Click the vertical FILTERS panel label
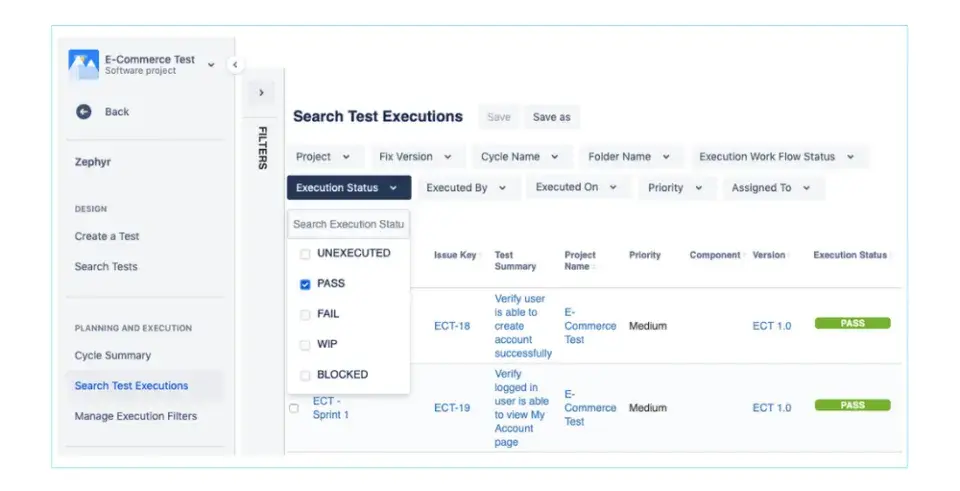The width and height of the screenshot is (960, 491). click(x=262, y=148)
